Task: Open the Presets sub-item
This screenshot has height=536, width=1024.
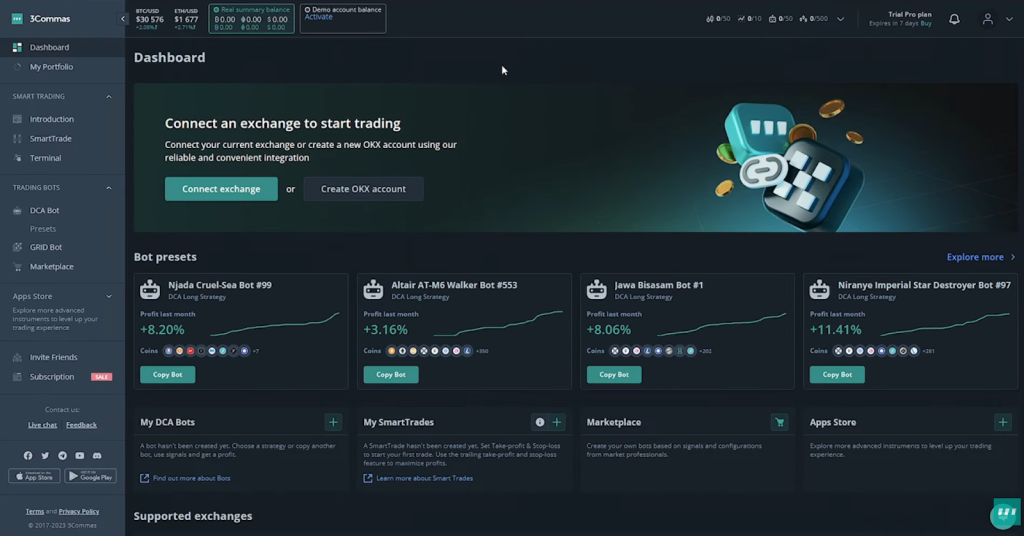Action: [43, 229]
